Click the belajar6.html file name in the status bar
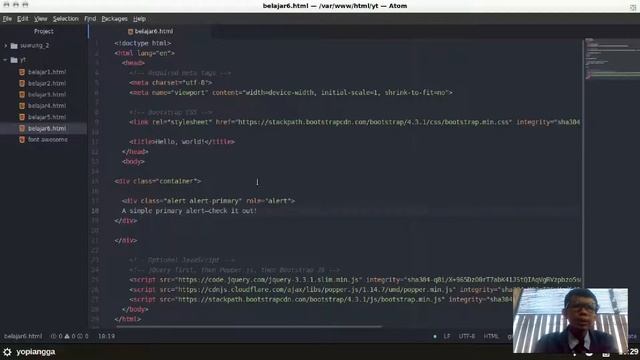This screenshot has height=360, width=640. point(23,336)
